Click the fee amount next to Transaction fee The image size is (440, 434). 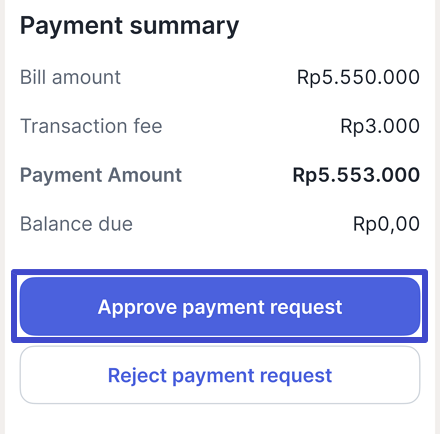pos(380,126)
